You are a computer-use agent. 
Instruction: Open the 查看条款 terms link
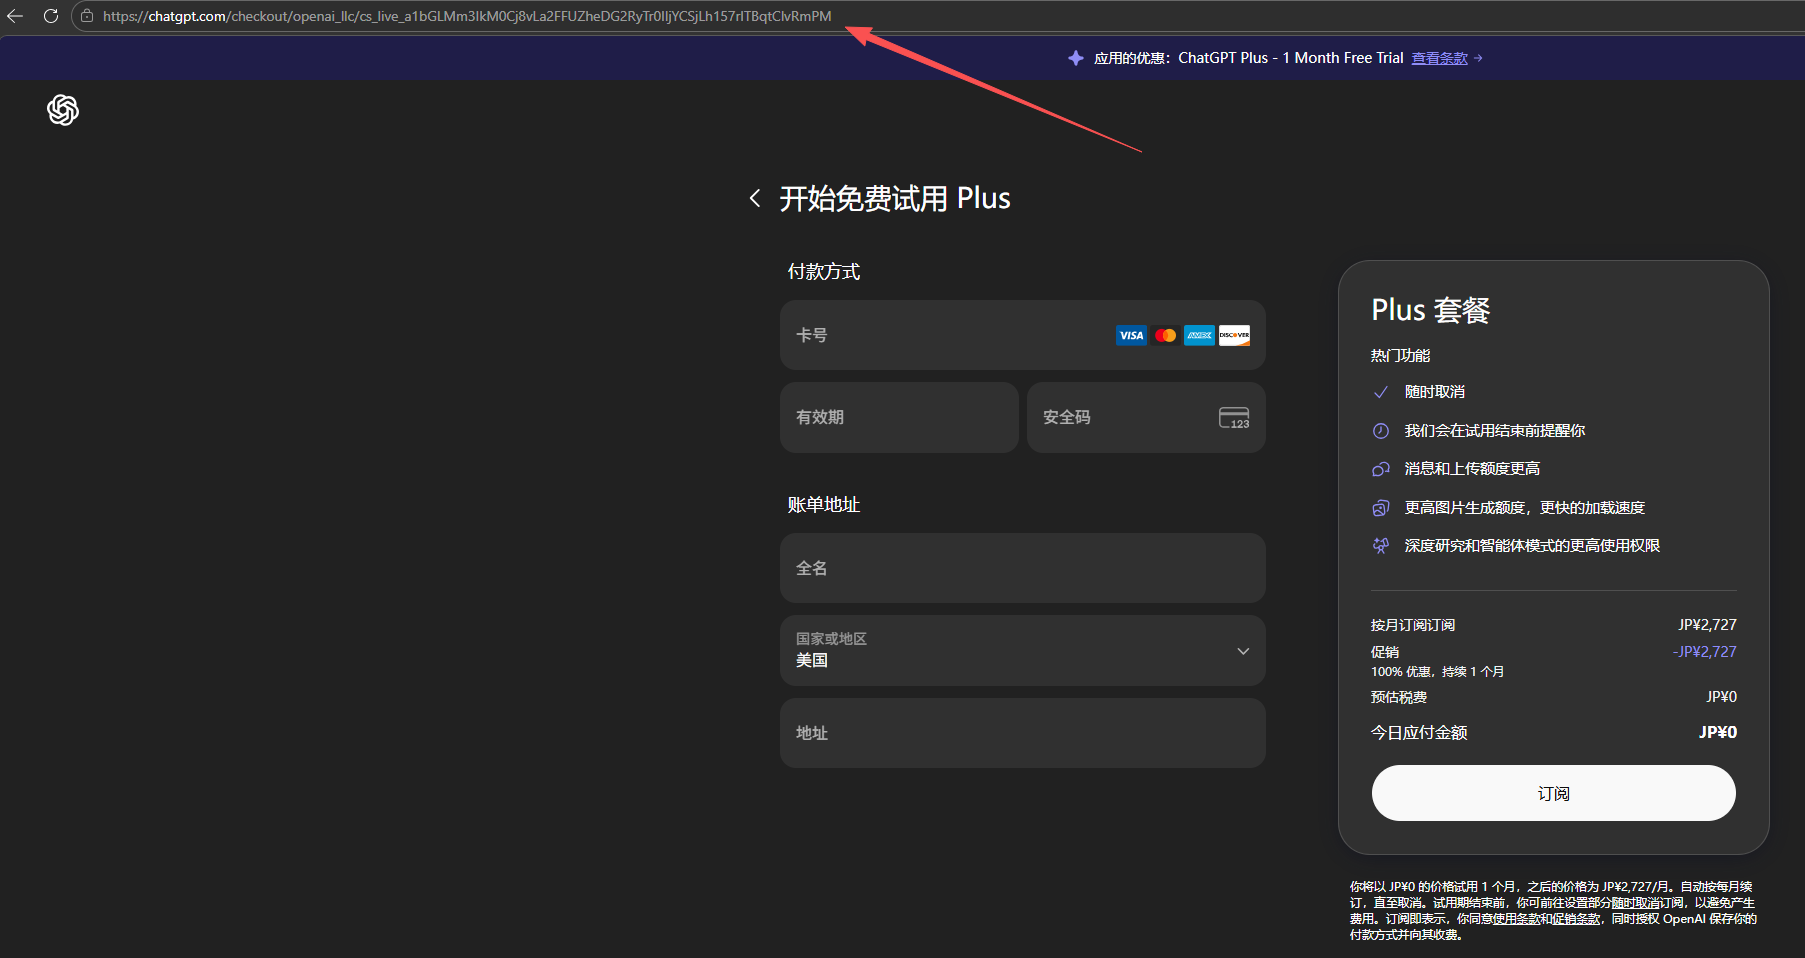(1439, 58)
